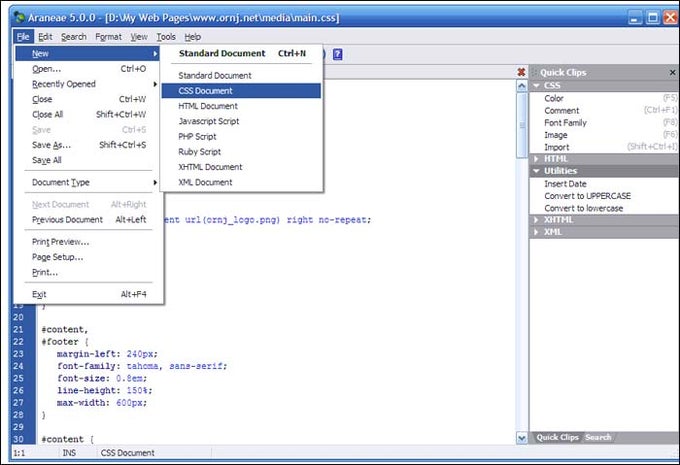Click line number 25 in the gutter
The height and width of the screenshot is (465, 680).
(x=18, y=378)
